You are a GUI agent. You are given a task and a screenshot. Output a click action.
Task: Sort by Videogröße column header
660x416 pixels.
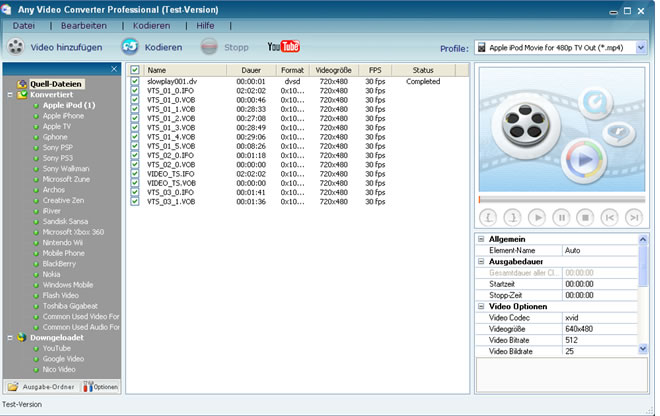[x=334, y=70]
